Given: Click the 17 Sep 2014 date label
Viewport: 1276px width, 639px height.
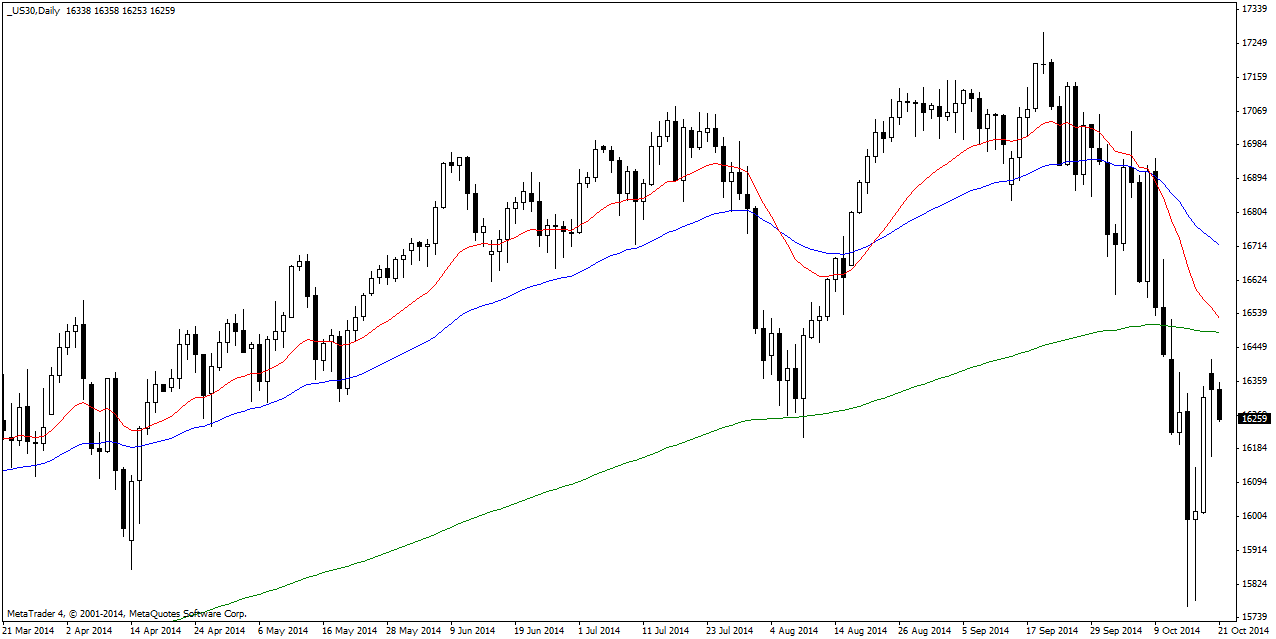Looking at the screenshot, I should [x=1052, y=631].
